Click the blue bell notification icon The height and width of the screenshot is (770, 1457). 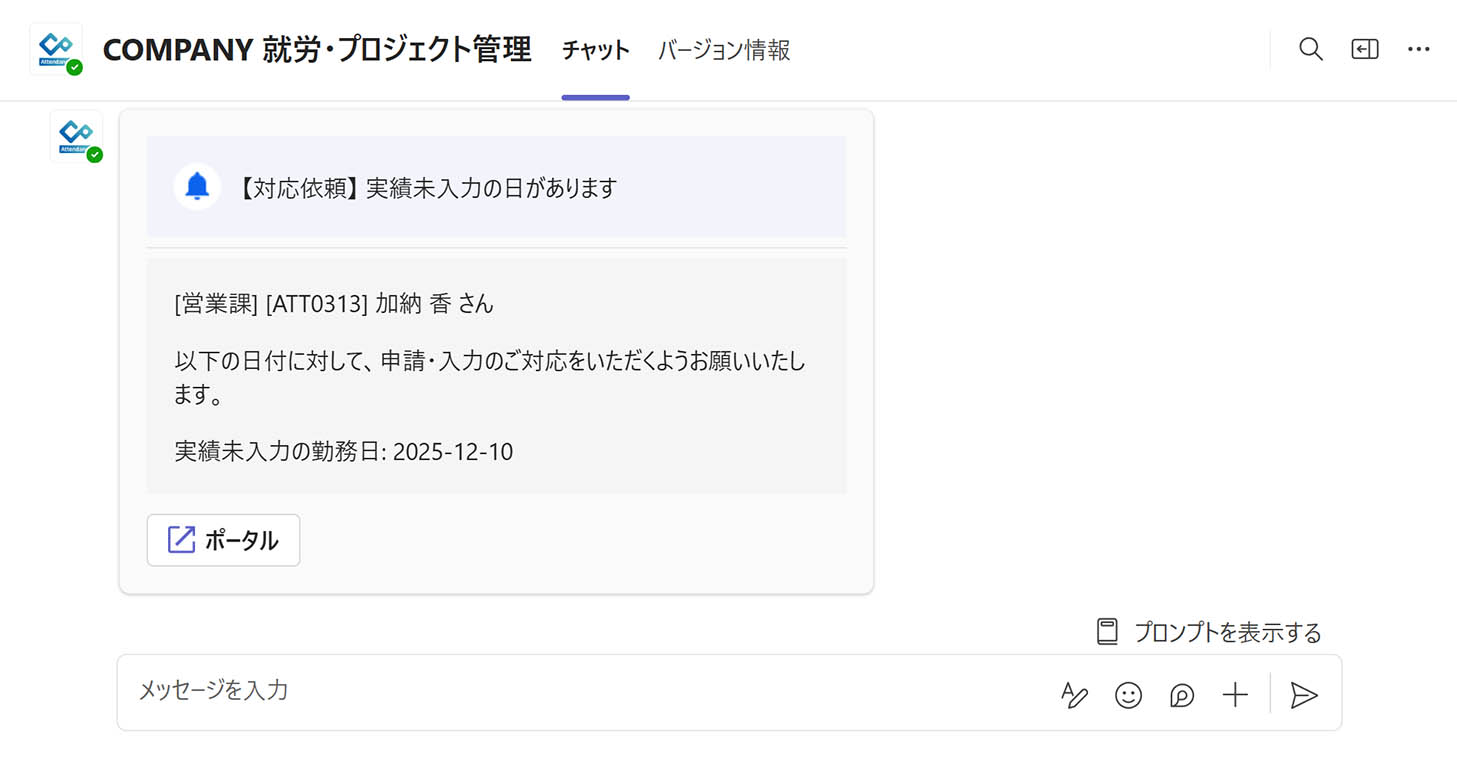coord(197,186)
